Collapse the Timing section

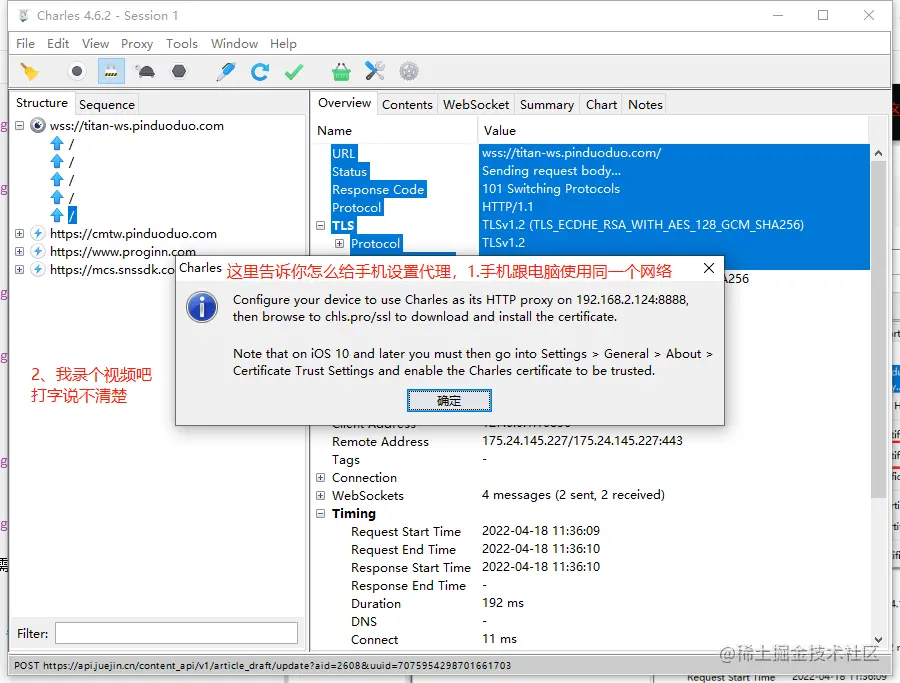[321, 514]
